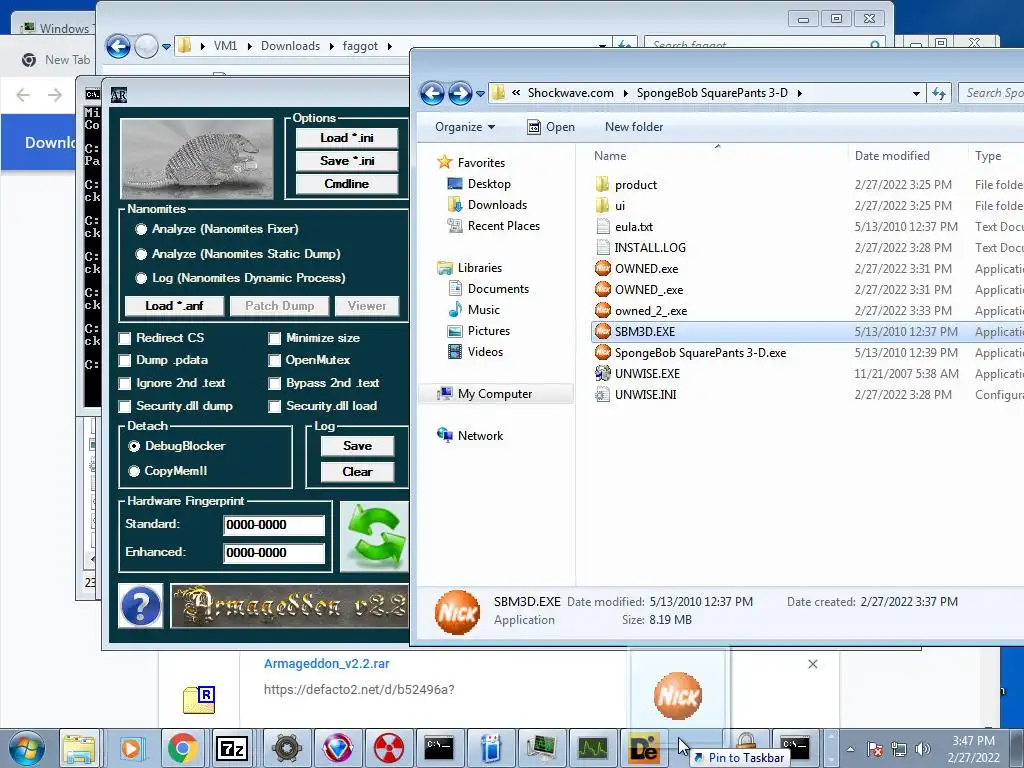Expand chevron after SpongeBob SquarePants 3-D breadcrumb
Image resolution: width=1024 pixels, height=768 pixels.
point(799,93)
